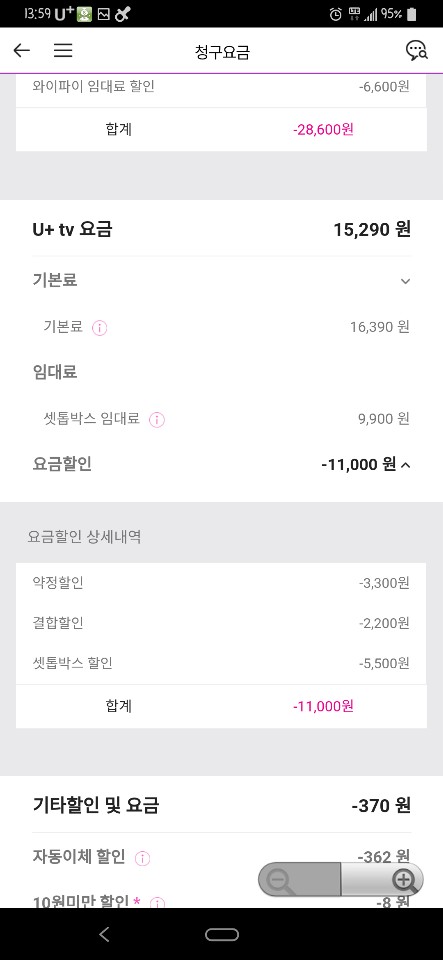This screenshot has width=443, height=960.
Task: Tap the U+ tv 요금 heading
Action: [72, 230]
